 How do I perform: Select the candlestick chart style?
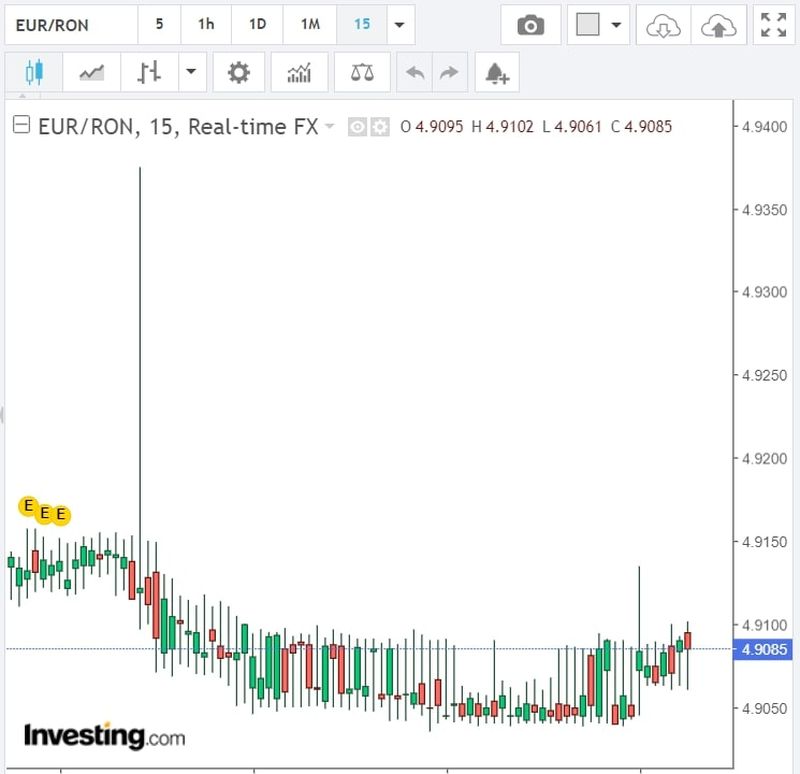[35, 73]
